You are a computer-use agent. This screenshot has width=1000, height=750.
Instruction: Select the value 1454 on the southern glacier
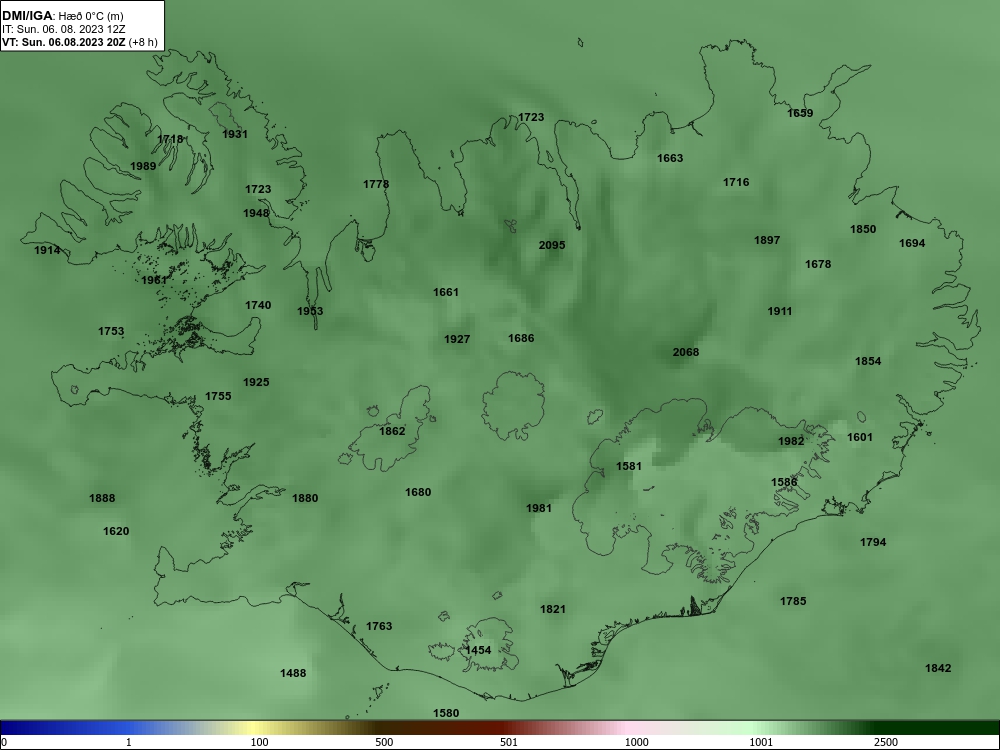pyautogui.click(x=478, y=651)
